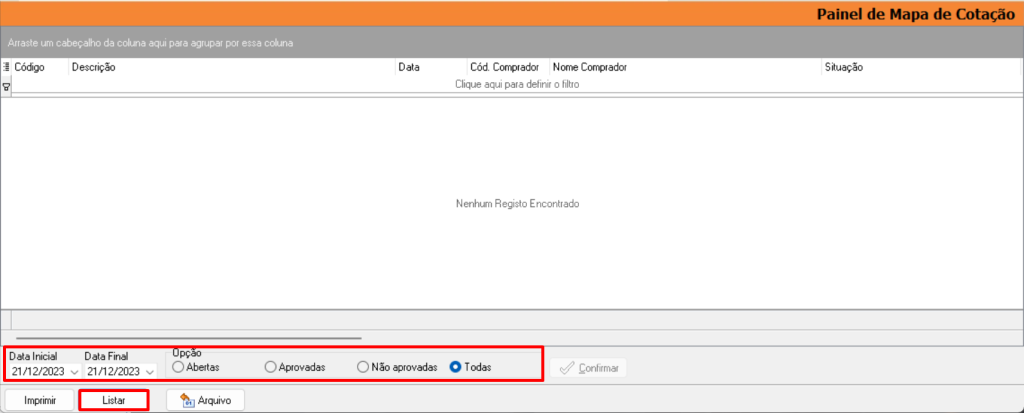The width and height of the screenshot is (1024, 413).
Task: Click the Data Inicial date field value
Action: click(38, 372)
